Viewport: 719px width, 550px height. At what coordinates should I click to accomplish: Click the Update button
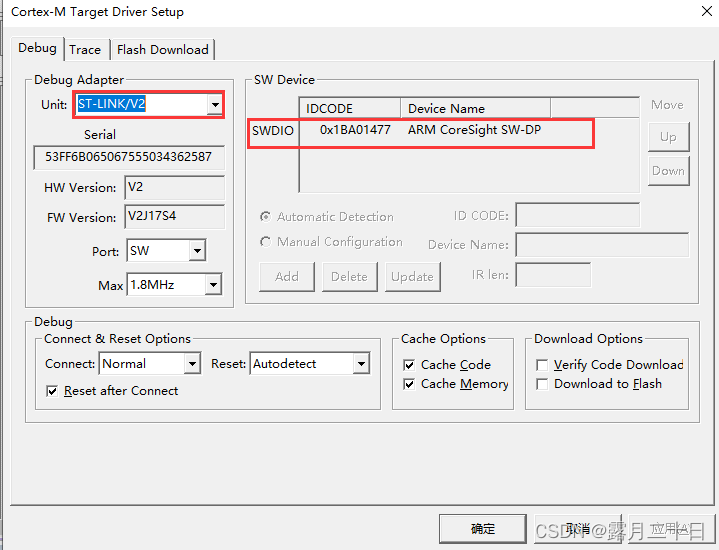(x=413, y=277)
